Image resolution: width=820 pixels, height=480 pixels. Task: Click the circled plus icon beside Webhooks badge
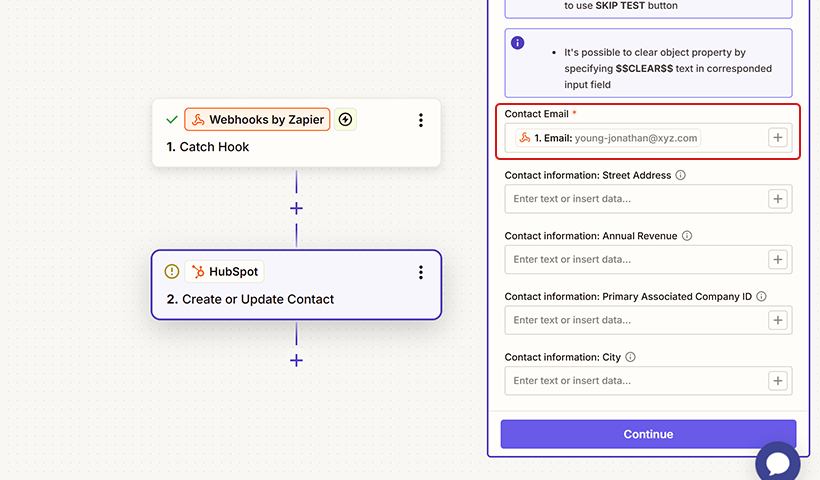[x=345, y=120]
